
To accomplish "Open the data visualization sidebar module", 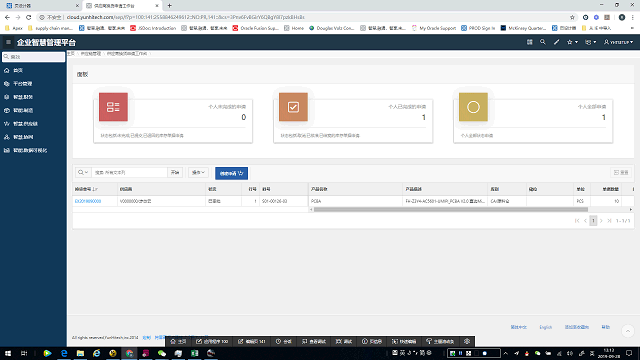I will [29, 151].
